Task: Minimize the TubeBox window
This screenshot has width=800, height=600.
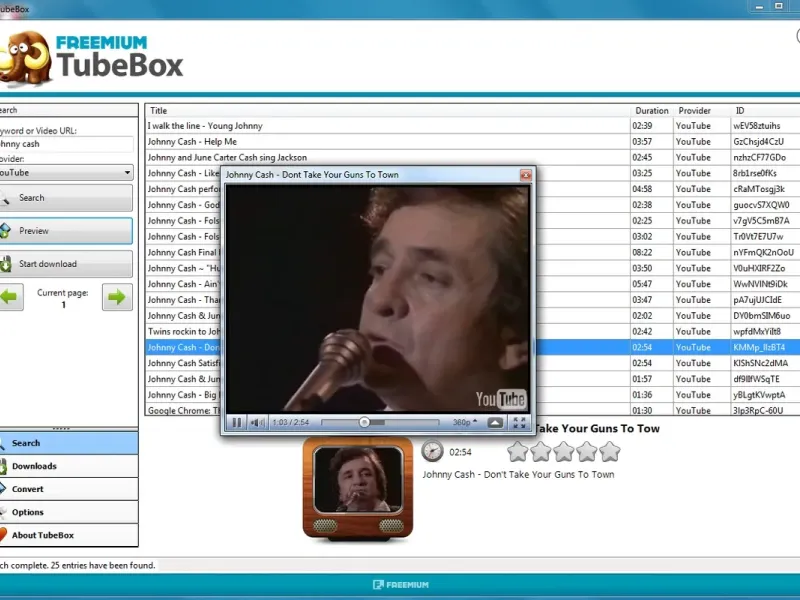Action: (x=759, y=7)
